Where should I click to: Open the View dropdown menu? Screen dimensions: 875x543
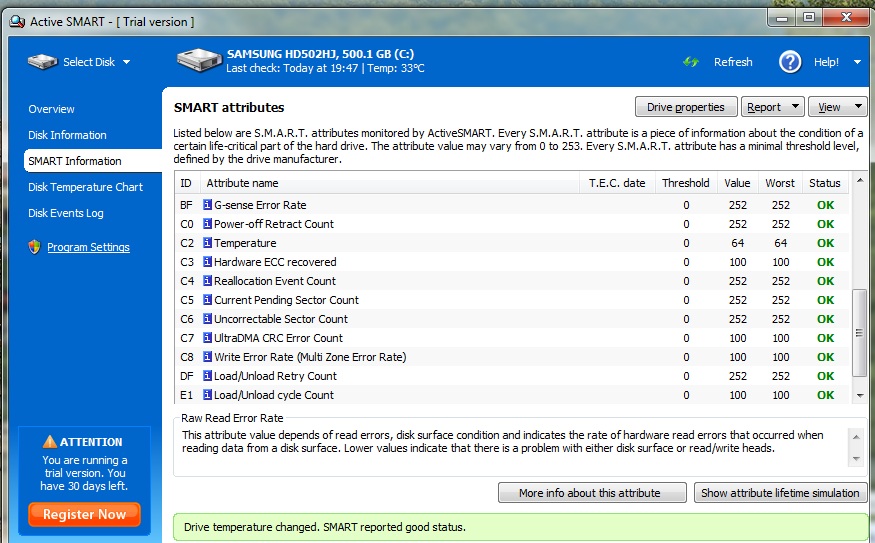click(x=838, y=107)
